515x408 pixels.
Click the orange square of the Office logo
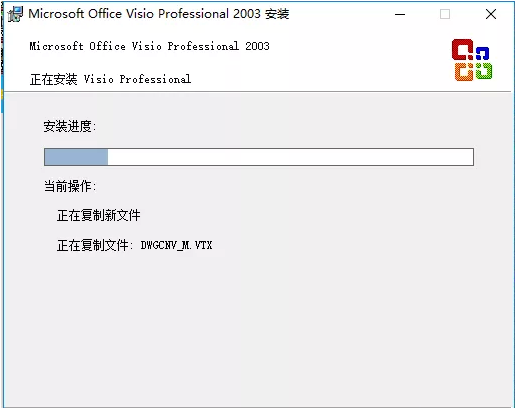[464, 72]
